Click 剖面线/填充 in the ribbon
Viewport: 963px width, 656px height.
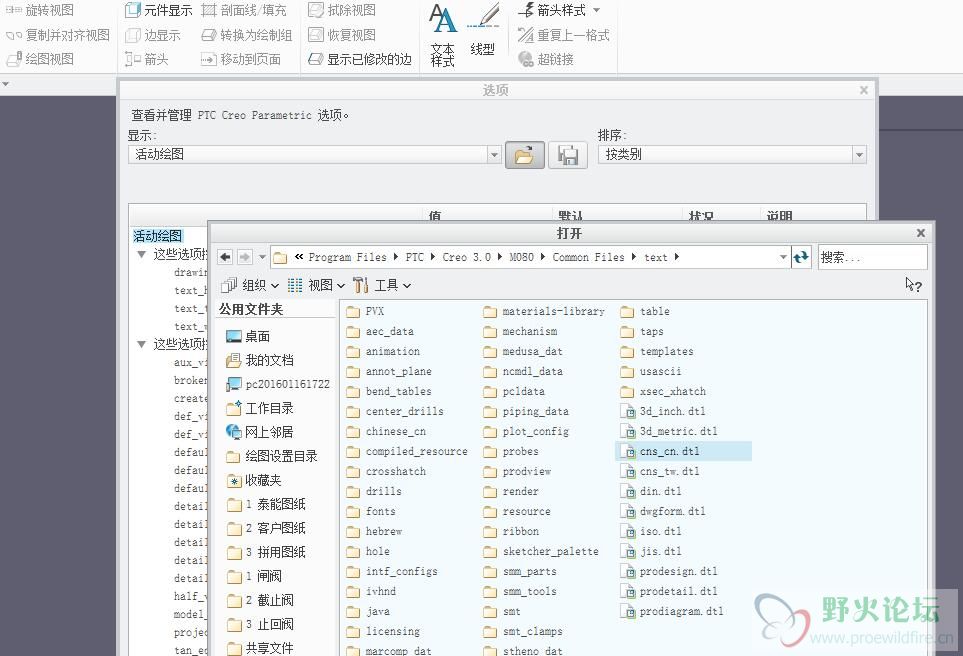244,10
